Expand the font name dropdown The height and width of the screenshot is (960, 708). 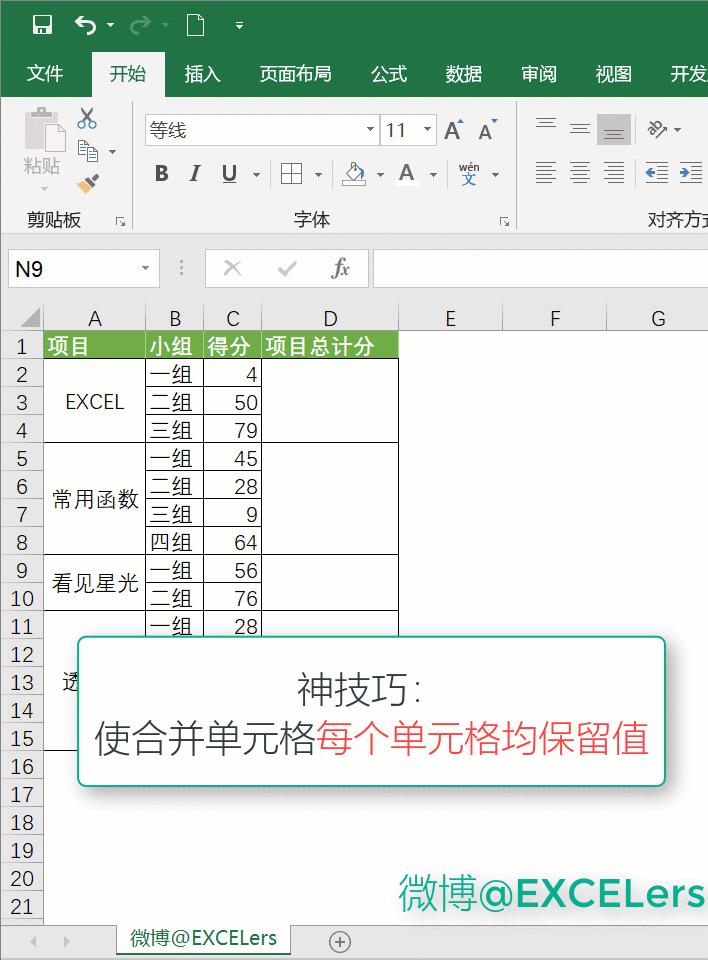pos(370,130)
